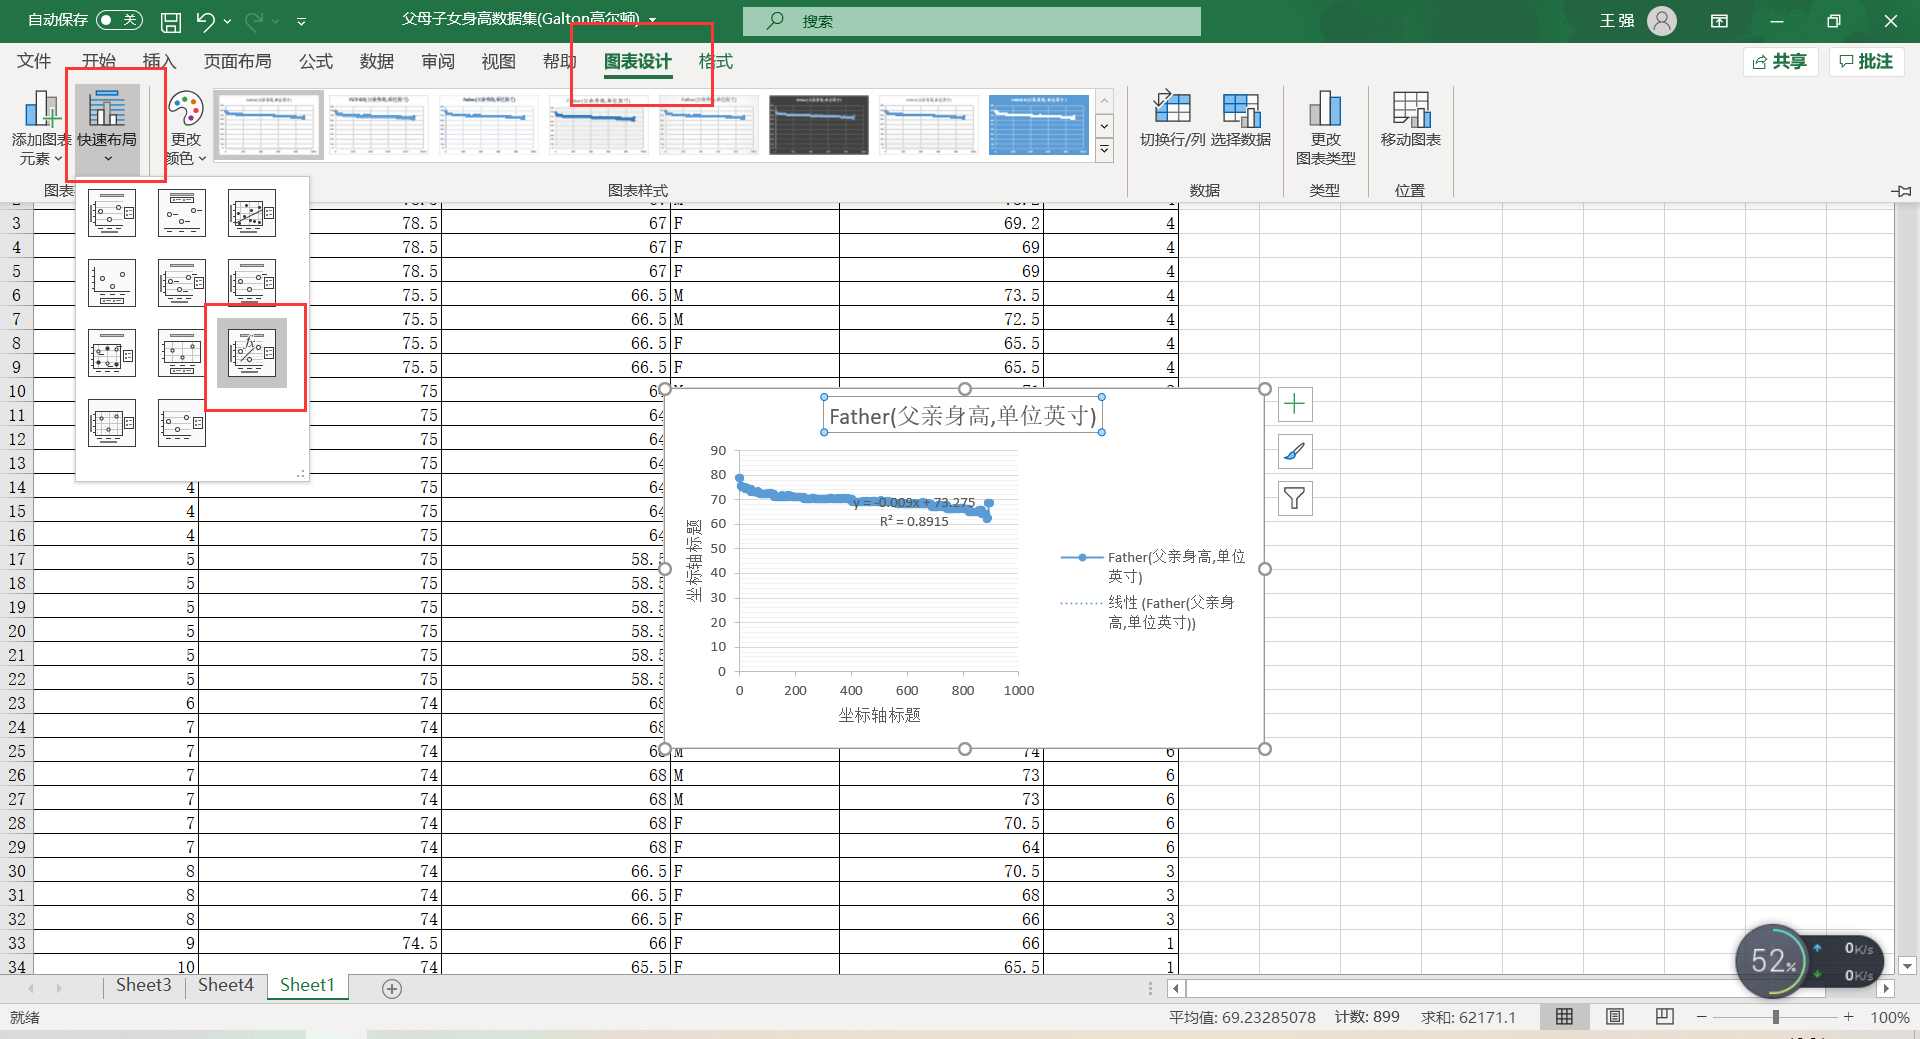The width and height of the screenshot is (1920, 1039).
Task: Click the Share button
Action: tap(1780, 62)
